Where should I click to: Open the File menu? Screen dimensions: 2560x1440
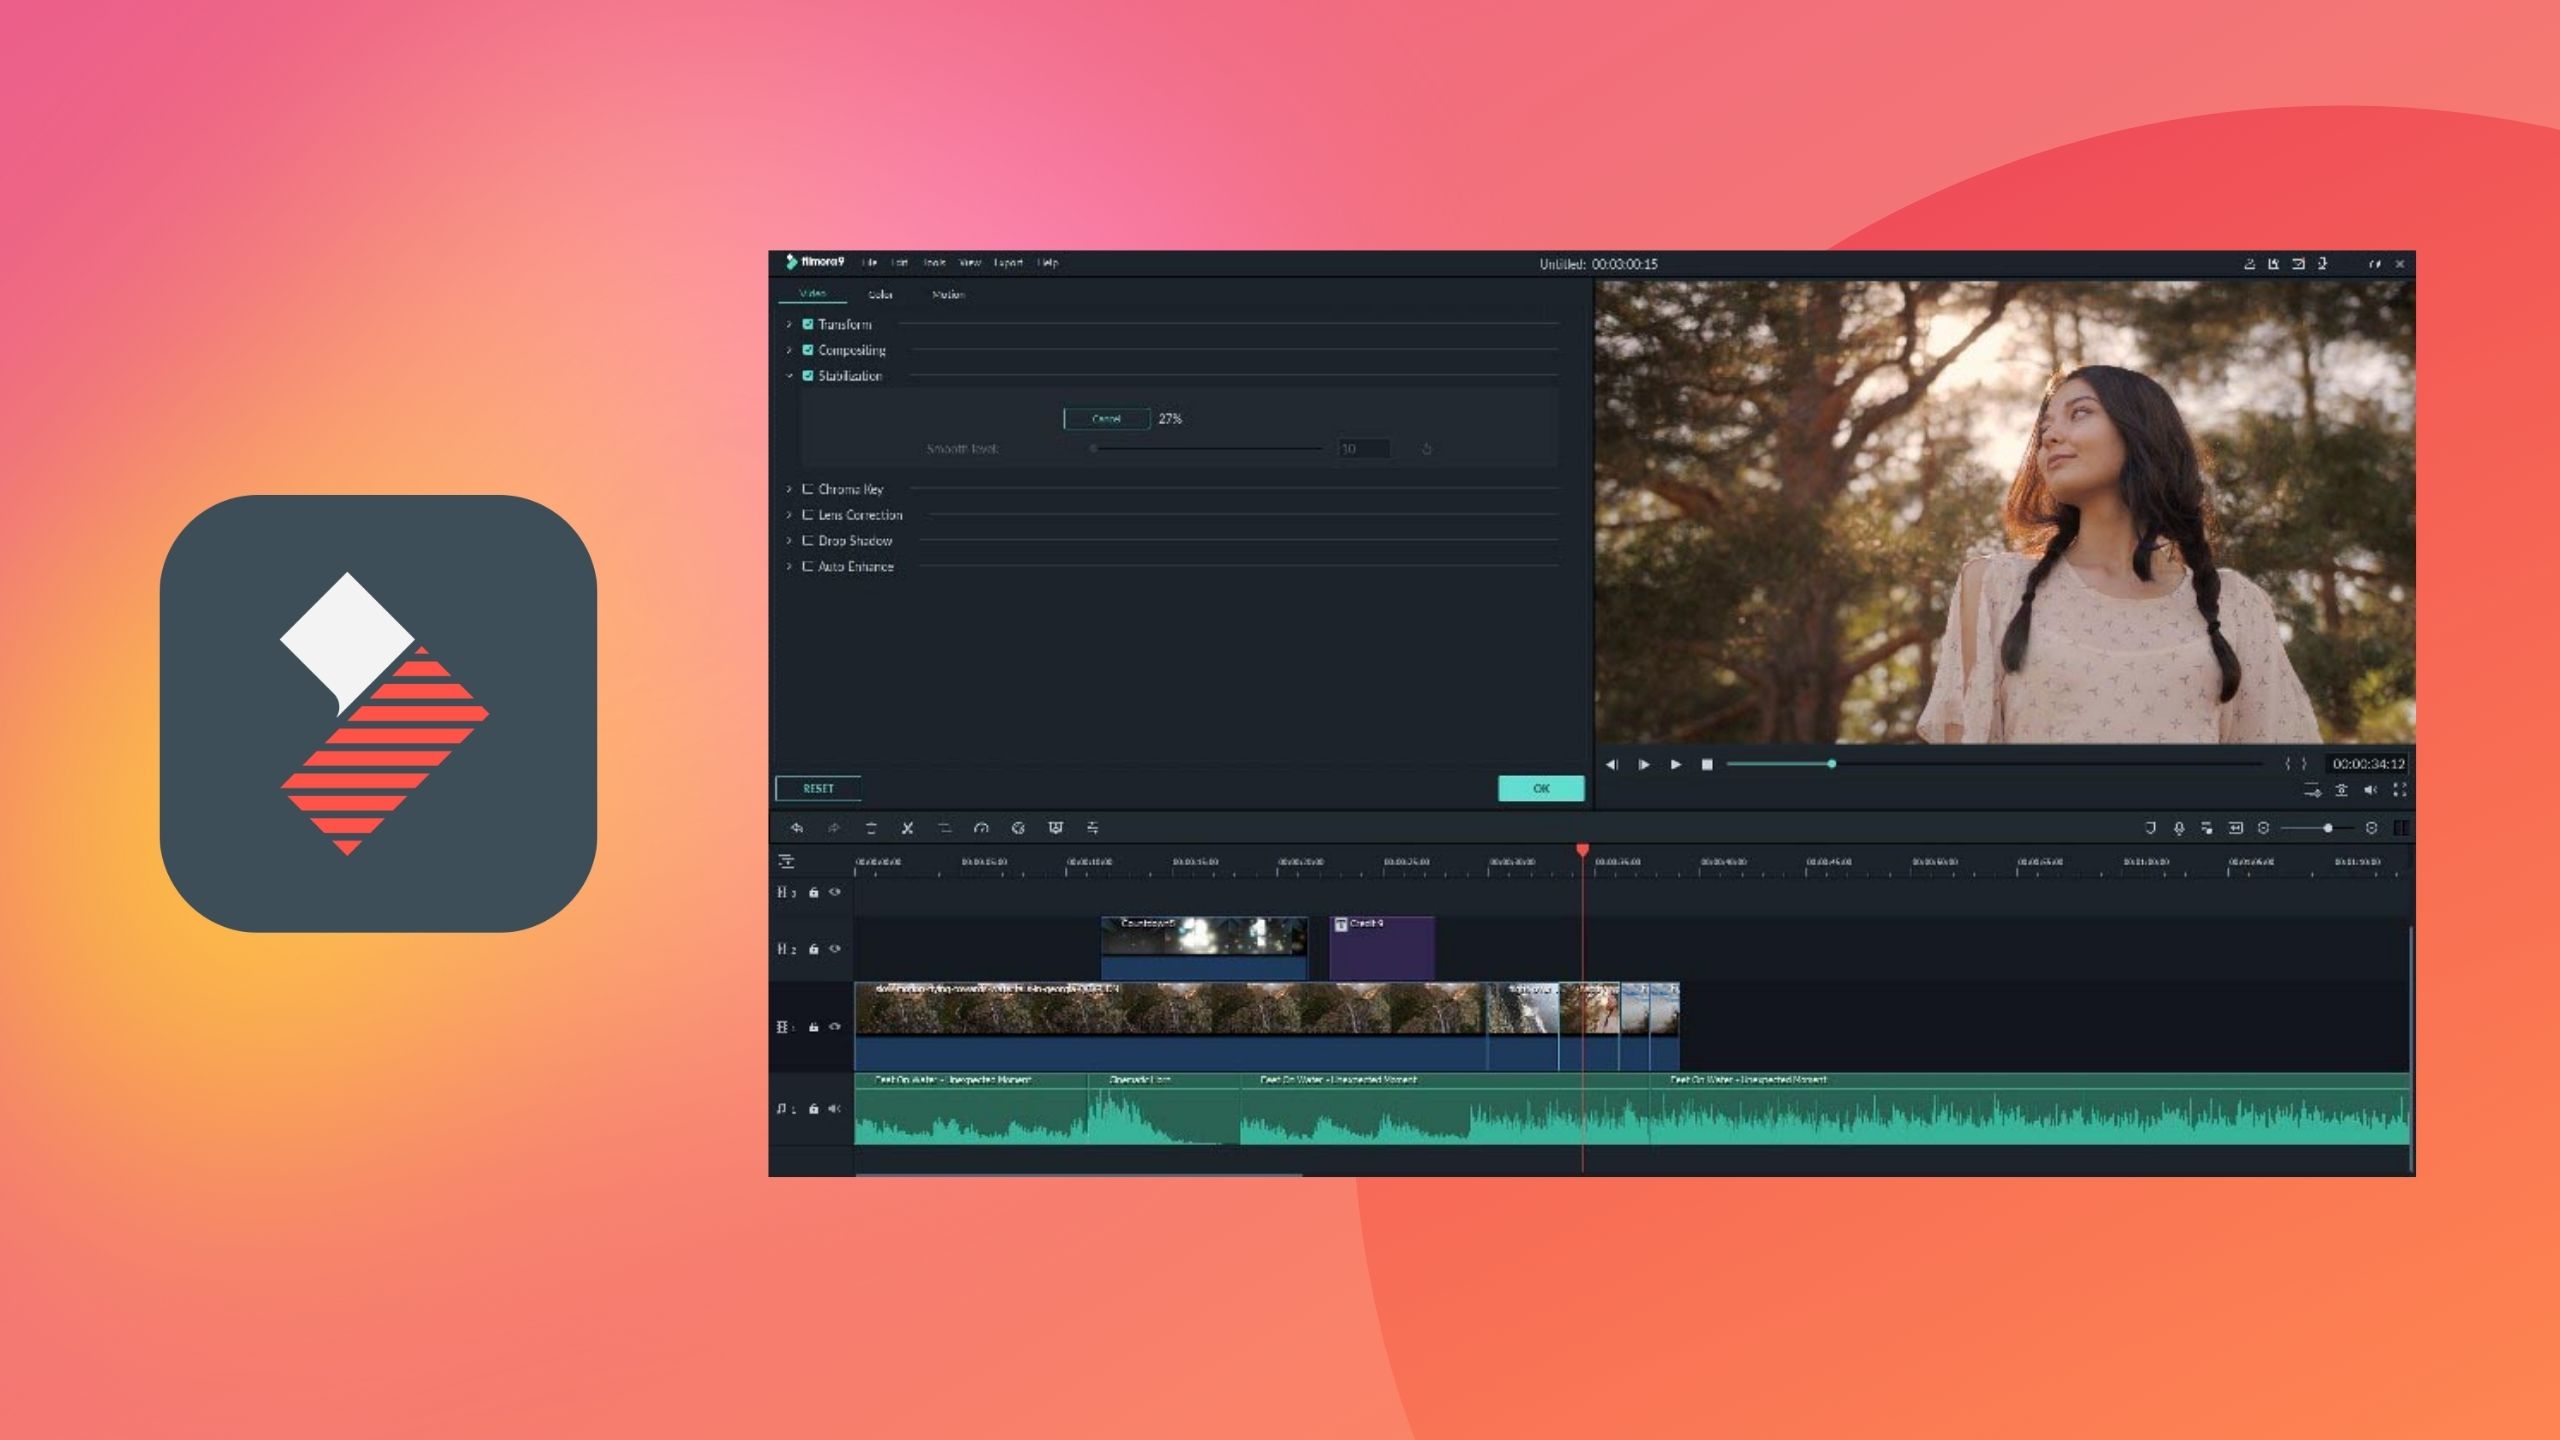point(869,263)
